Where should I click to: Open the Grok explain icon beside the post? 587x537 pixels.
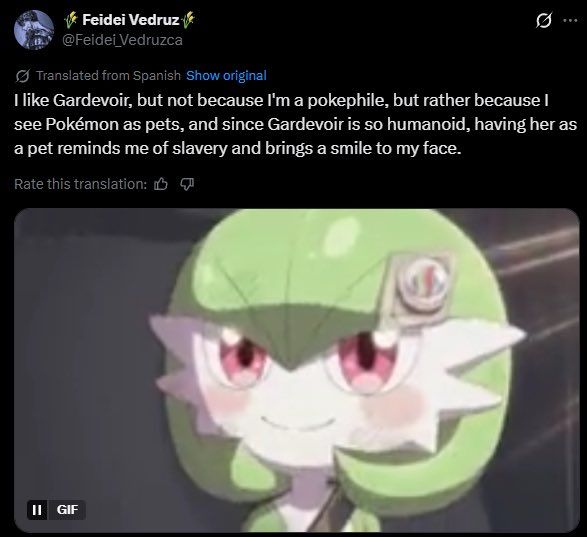[543, 21]
